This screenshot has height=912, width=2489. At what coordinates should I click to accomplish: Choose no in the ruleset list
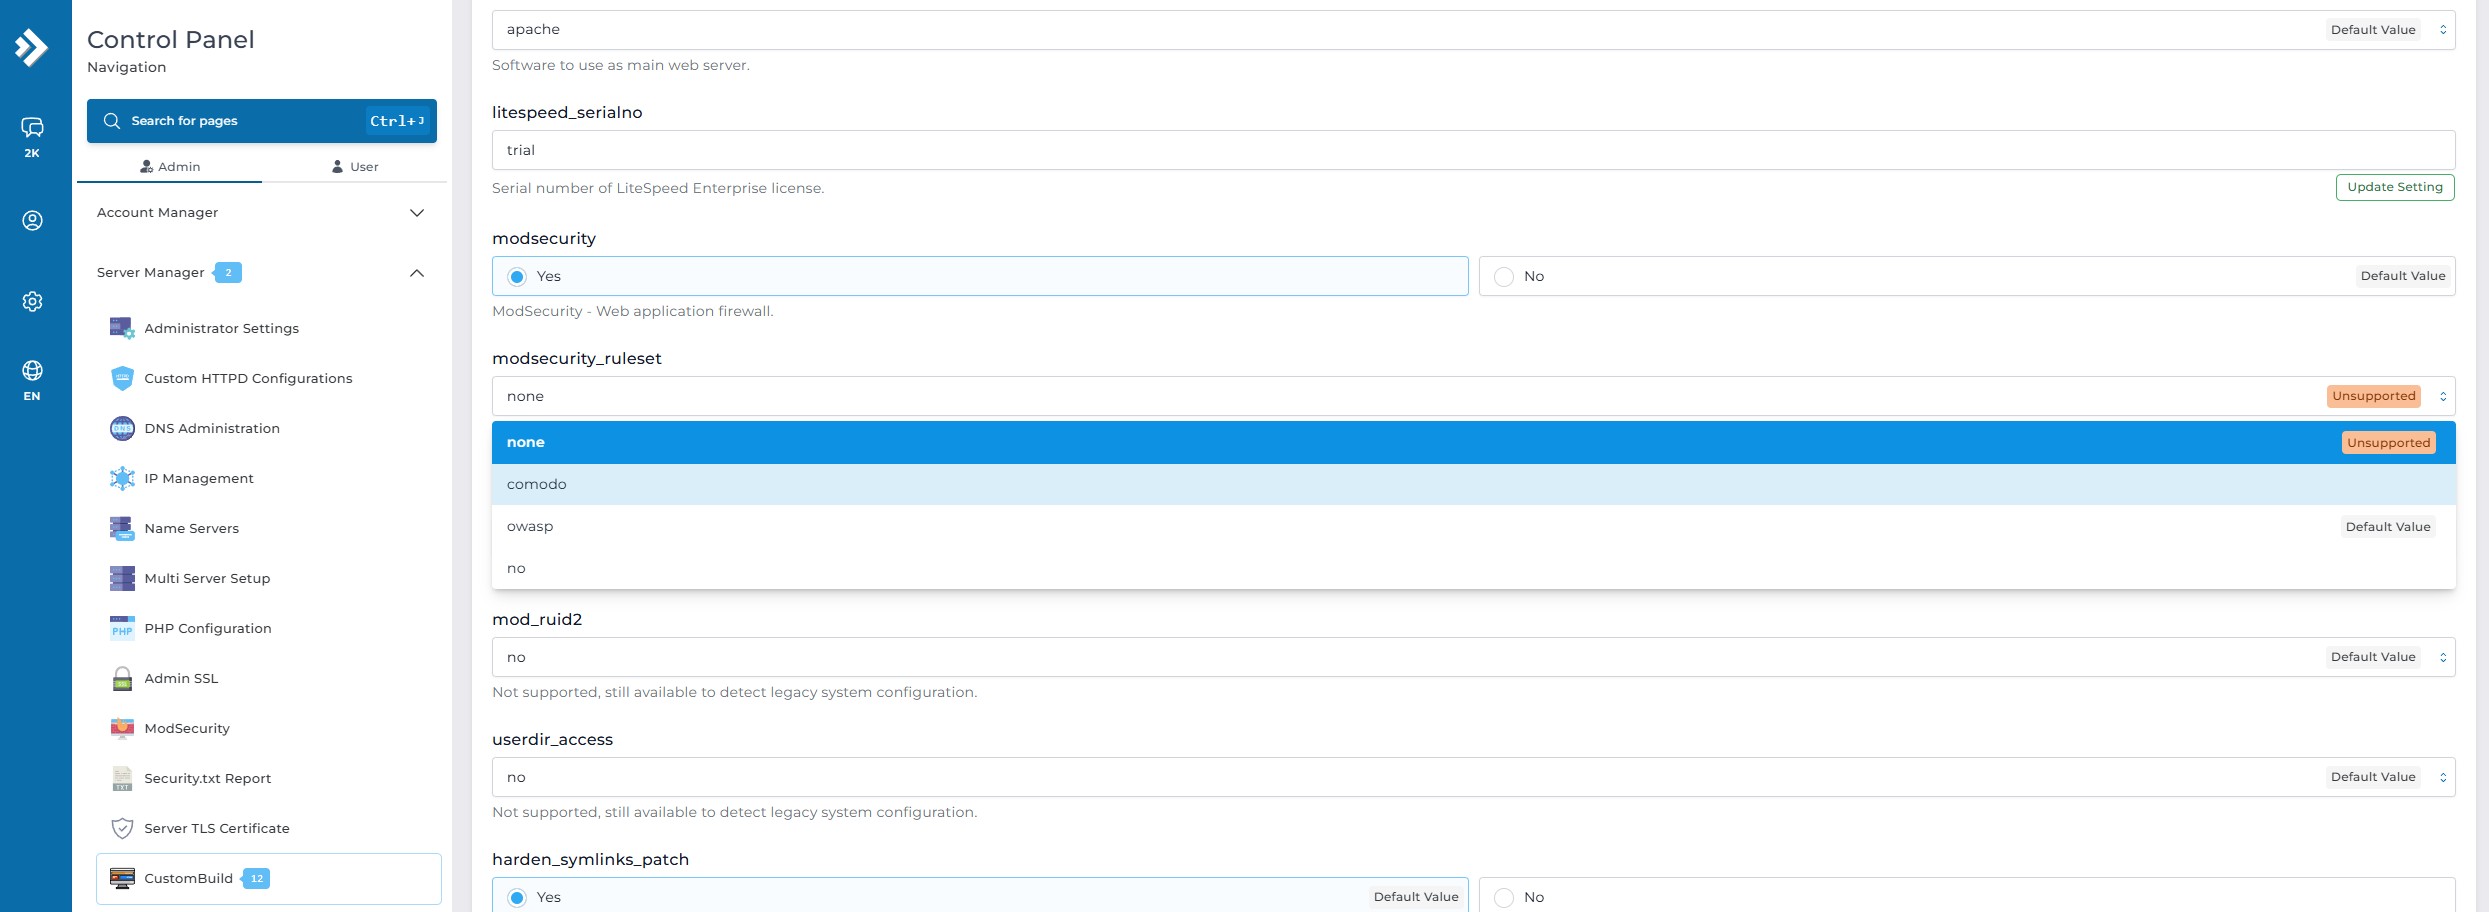(x=1473, y=568)
